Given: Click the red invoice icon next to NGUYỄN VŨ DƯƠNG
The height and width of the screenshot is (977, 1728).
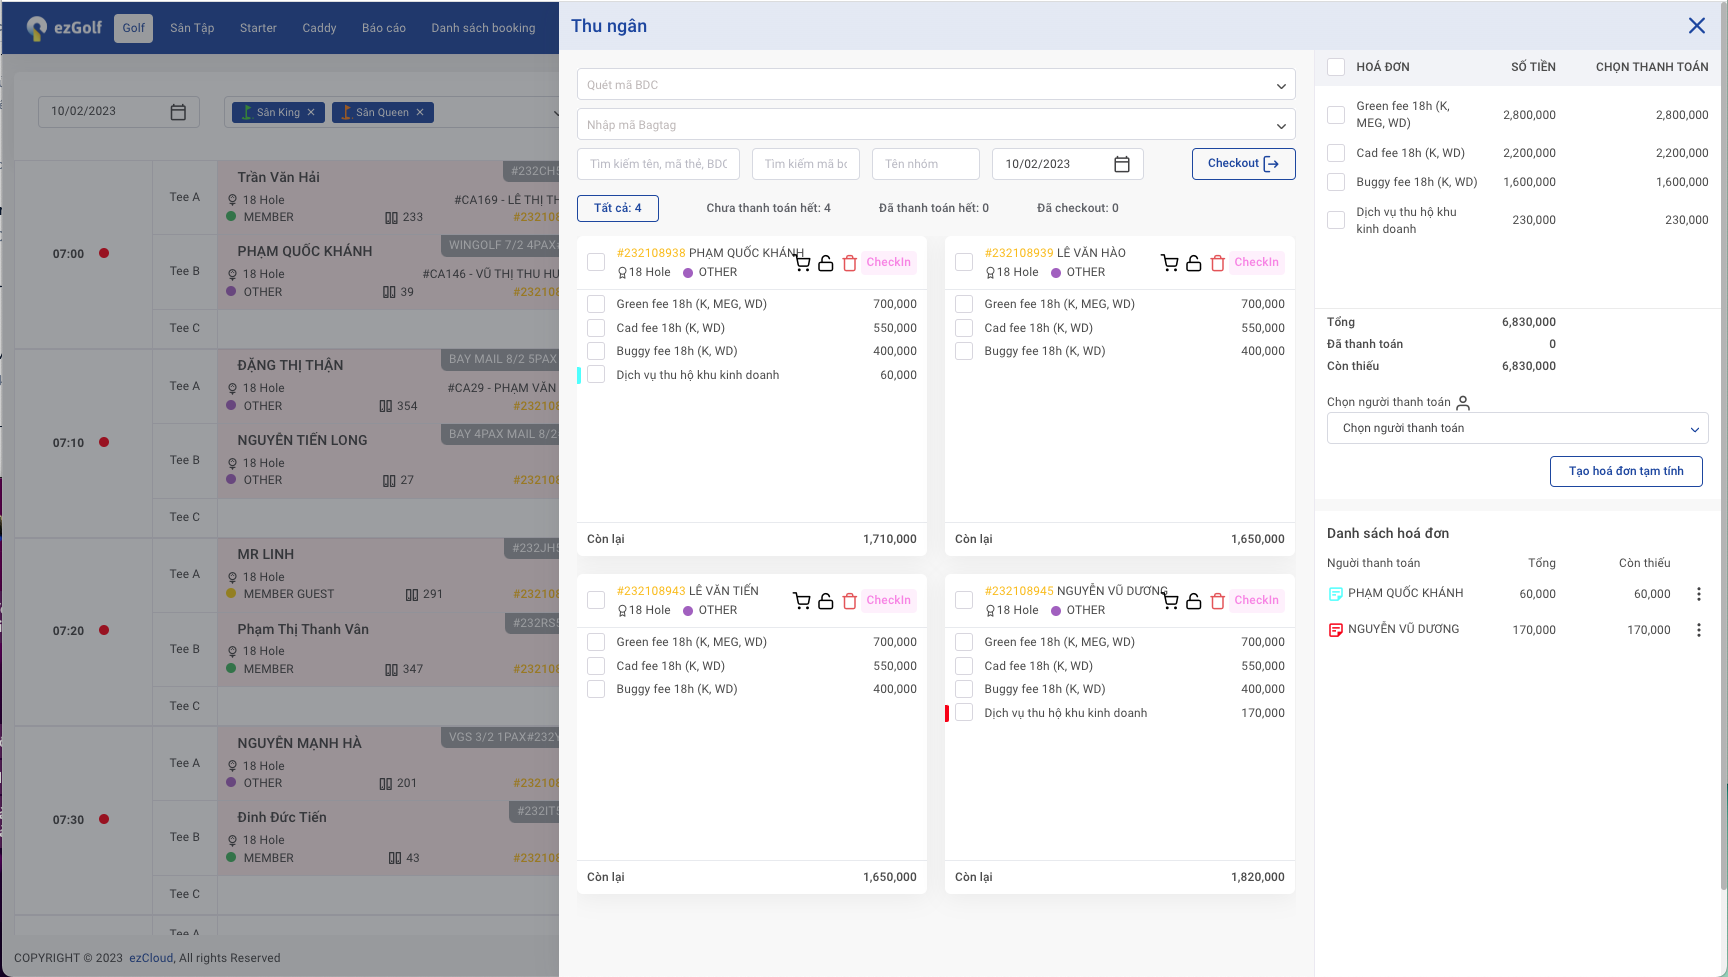Looking at the screenshot, I should click(1335, 630).
